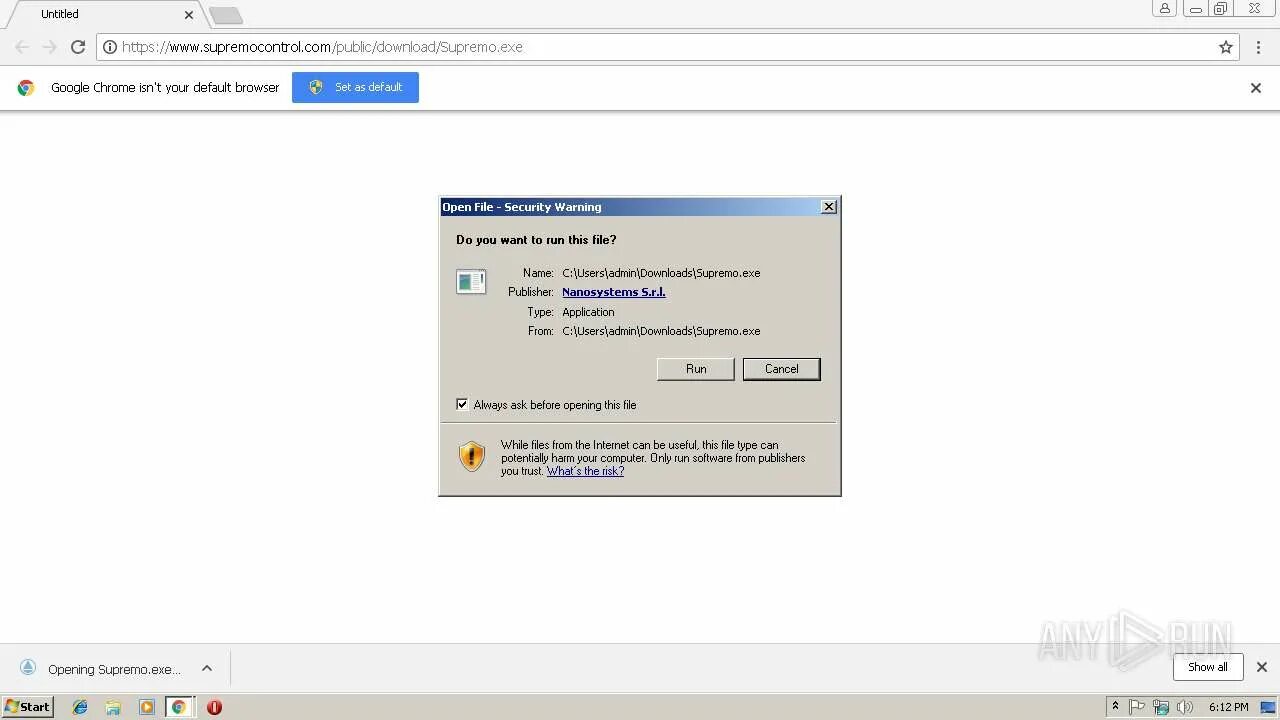Click the download file icon for Supremo.exe
Viewport: 1280px width, 720px height.
coord(28,667)
